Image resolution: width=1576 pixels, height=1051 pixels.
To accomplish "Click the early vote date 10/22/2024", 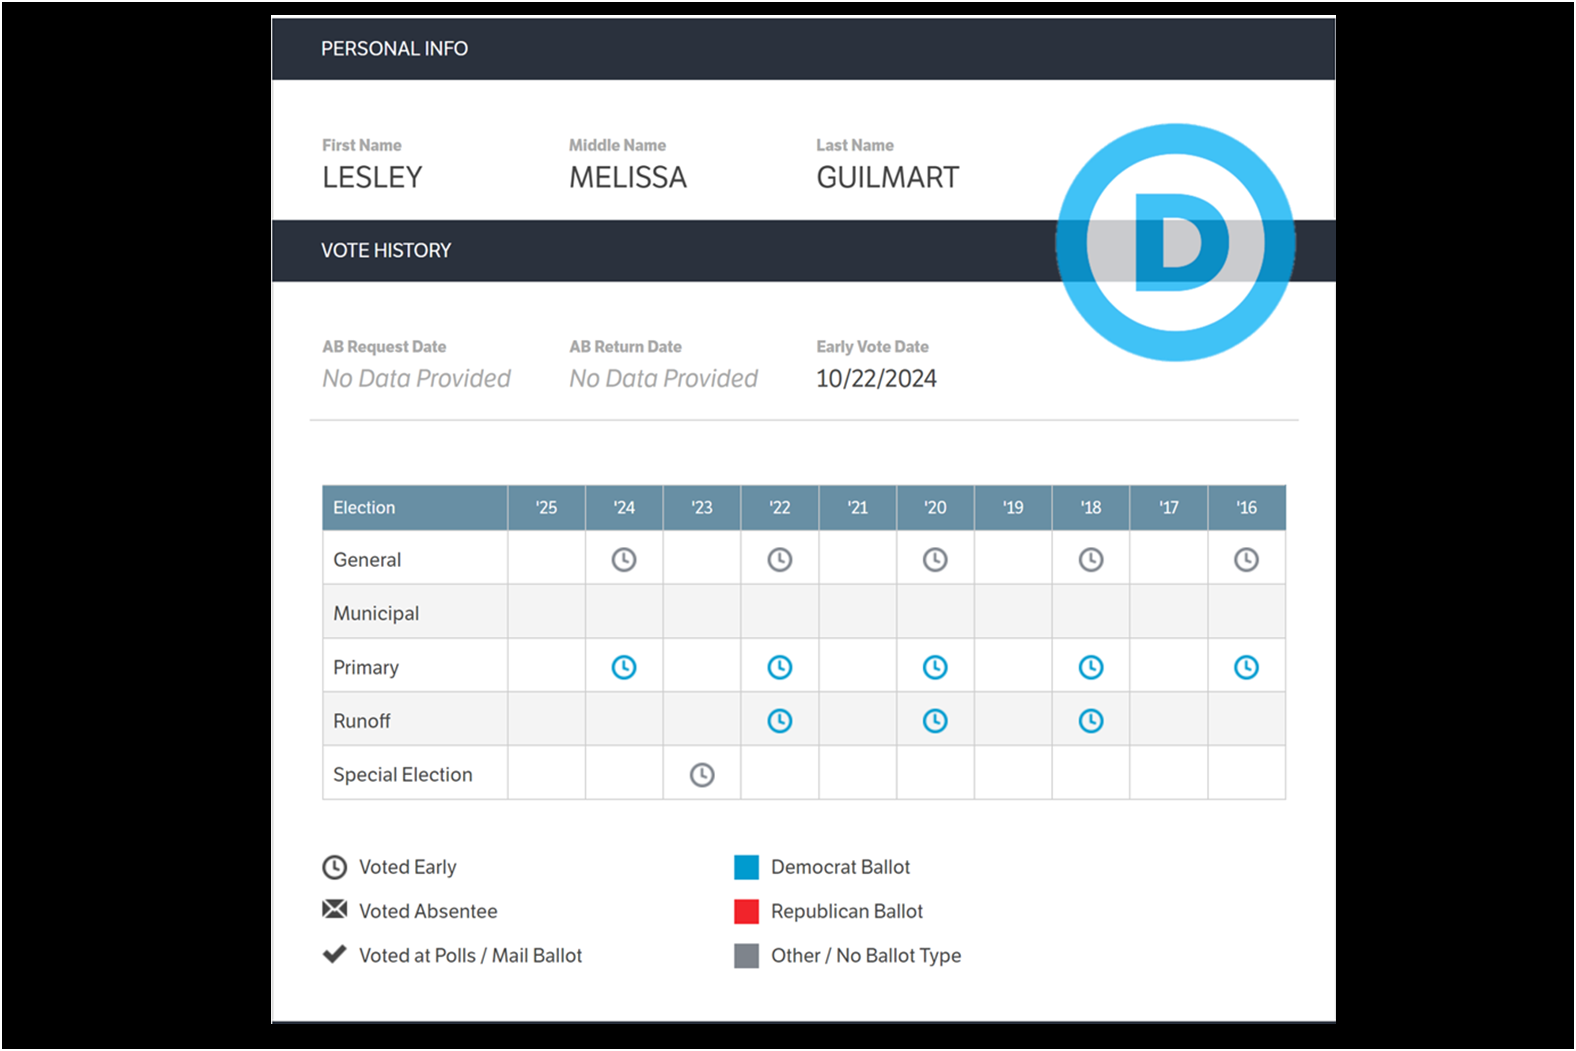I will point(877,379).
